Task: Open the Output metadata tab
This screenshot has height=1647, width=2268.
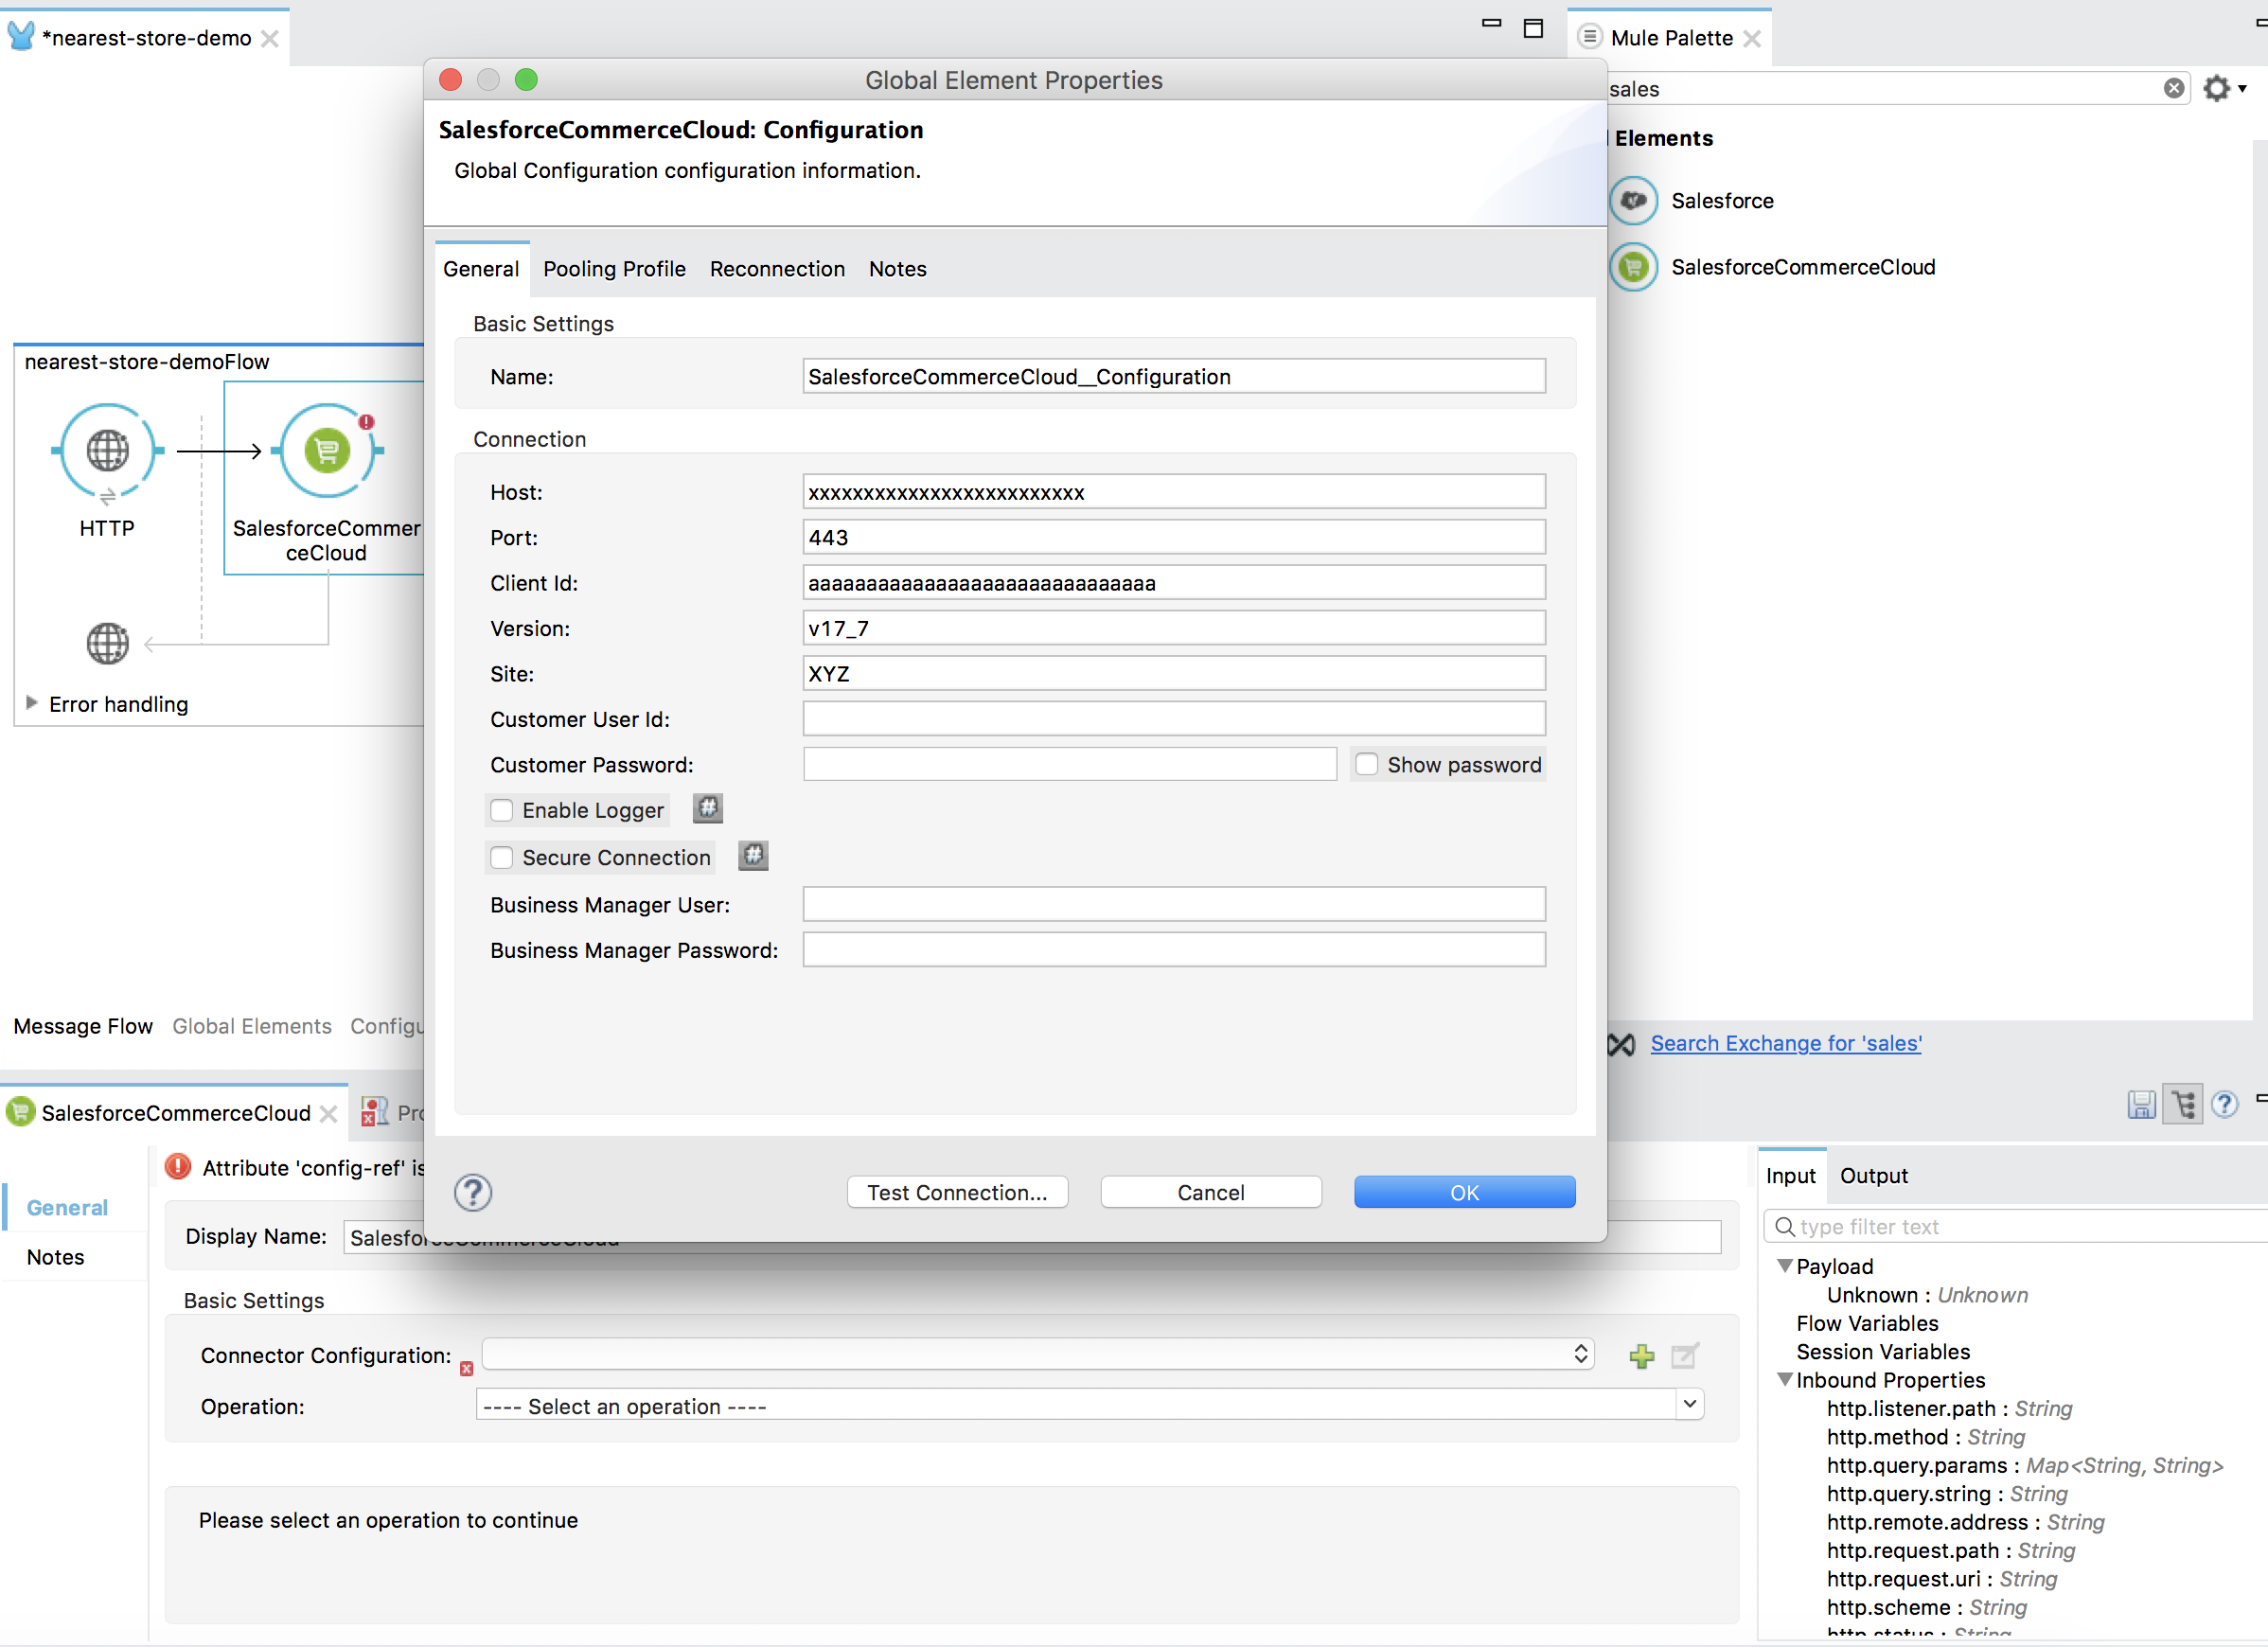Action: (1873, 1176)
